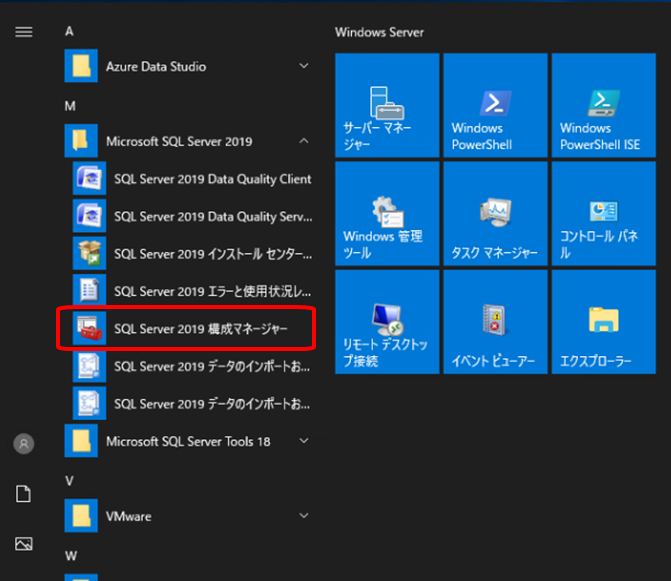The width and height of the screenshot is (671, 581).
Task: Select SQL Server 2019 Data Quality Serv... text
Action: click(x=213, y=216)
